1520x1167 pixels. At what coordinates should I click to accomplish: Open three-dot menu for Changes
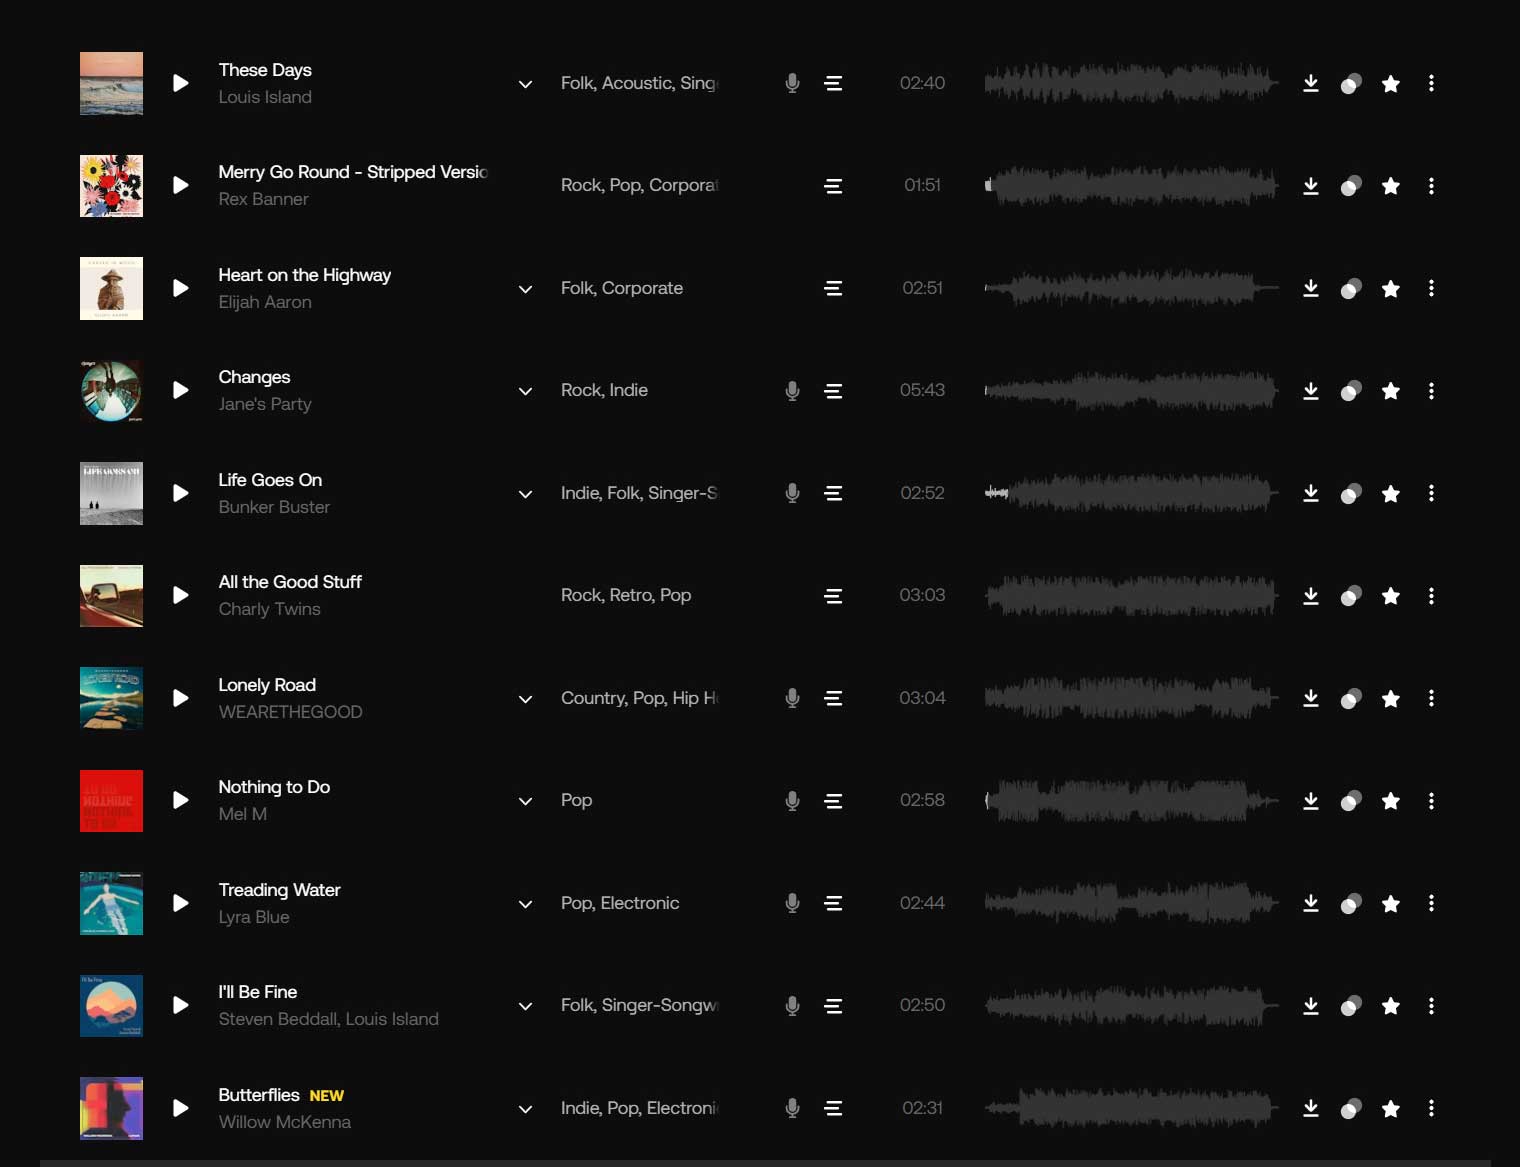click(x=1431, y=391)
